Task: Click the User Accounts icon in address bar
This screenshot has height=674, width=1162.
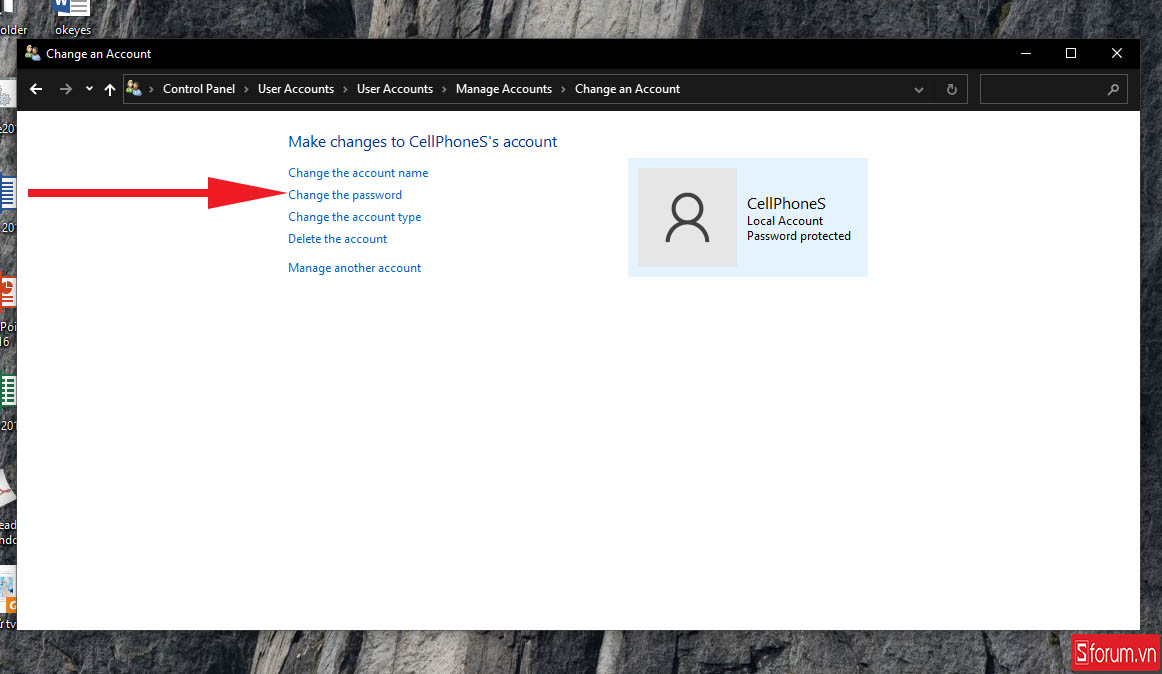Action: 134,89
